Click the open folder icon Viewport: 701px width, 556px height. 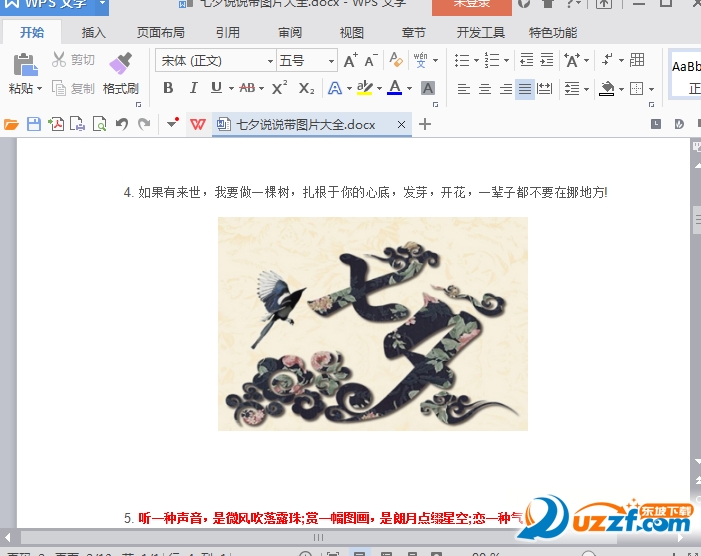11,124
